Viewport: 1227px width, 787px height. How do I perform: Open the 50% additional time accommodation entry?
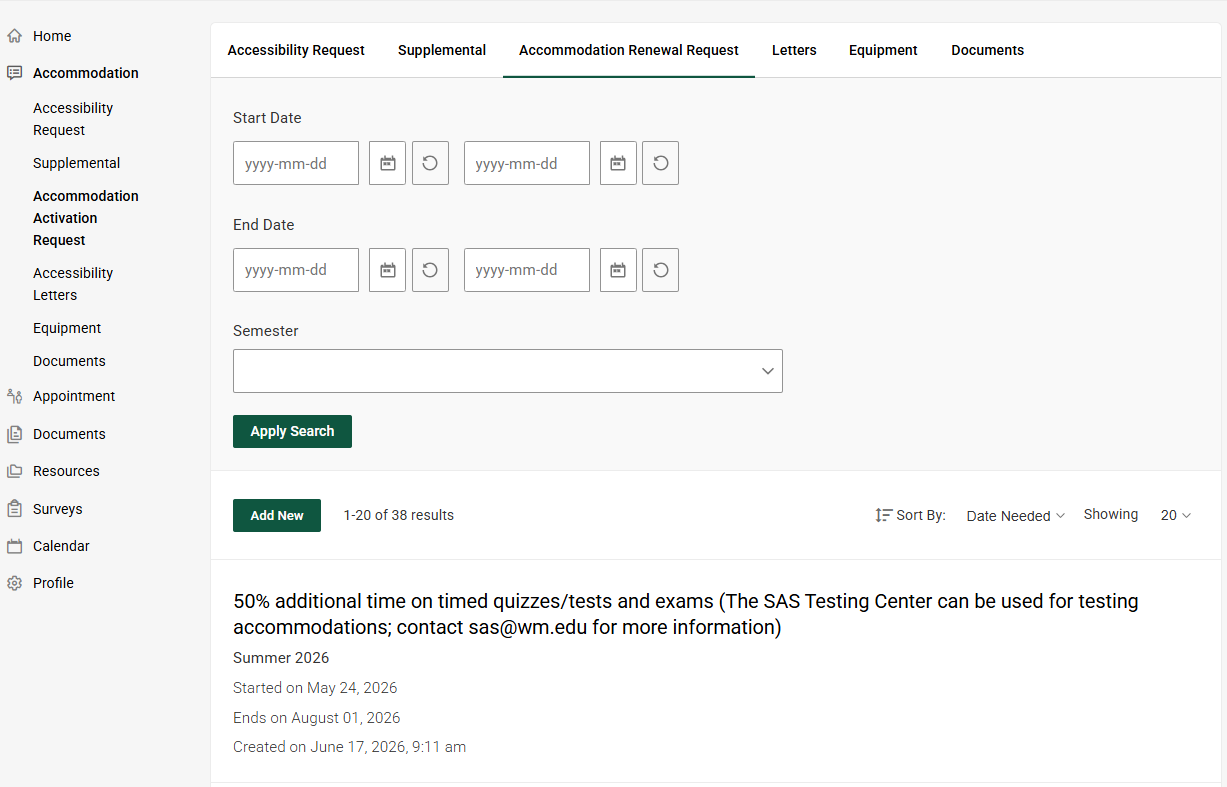(x=686, y=614)
